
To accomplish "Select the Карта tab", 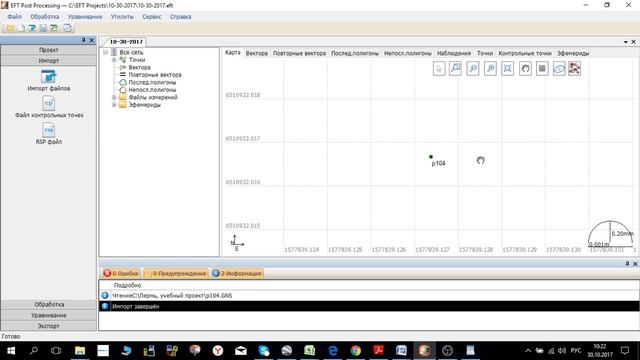I will click(x=233, y=53).
